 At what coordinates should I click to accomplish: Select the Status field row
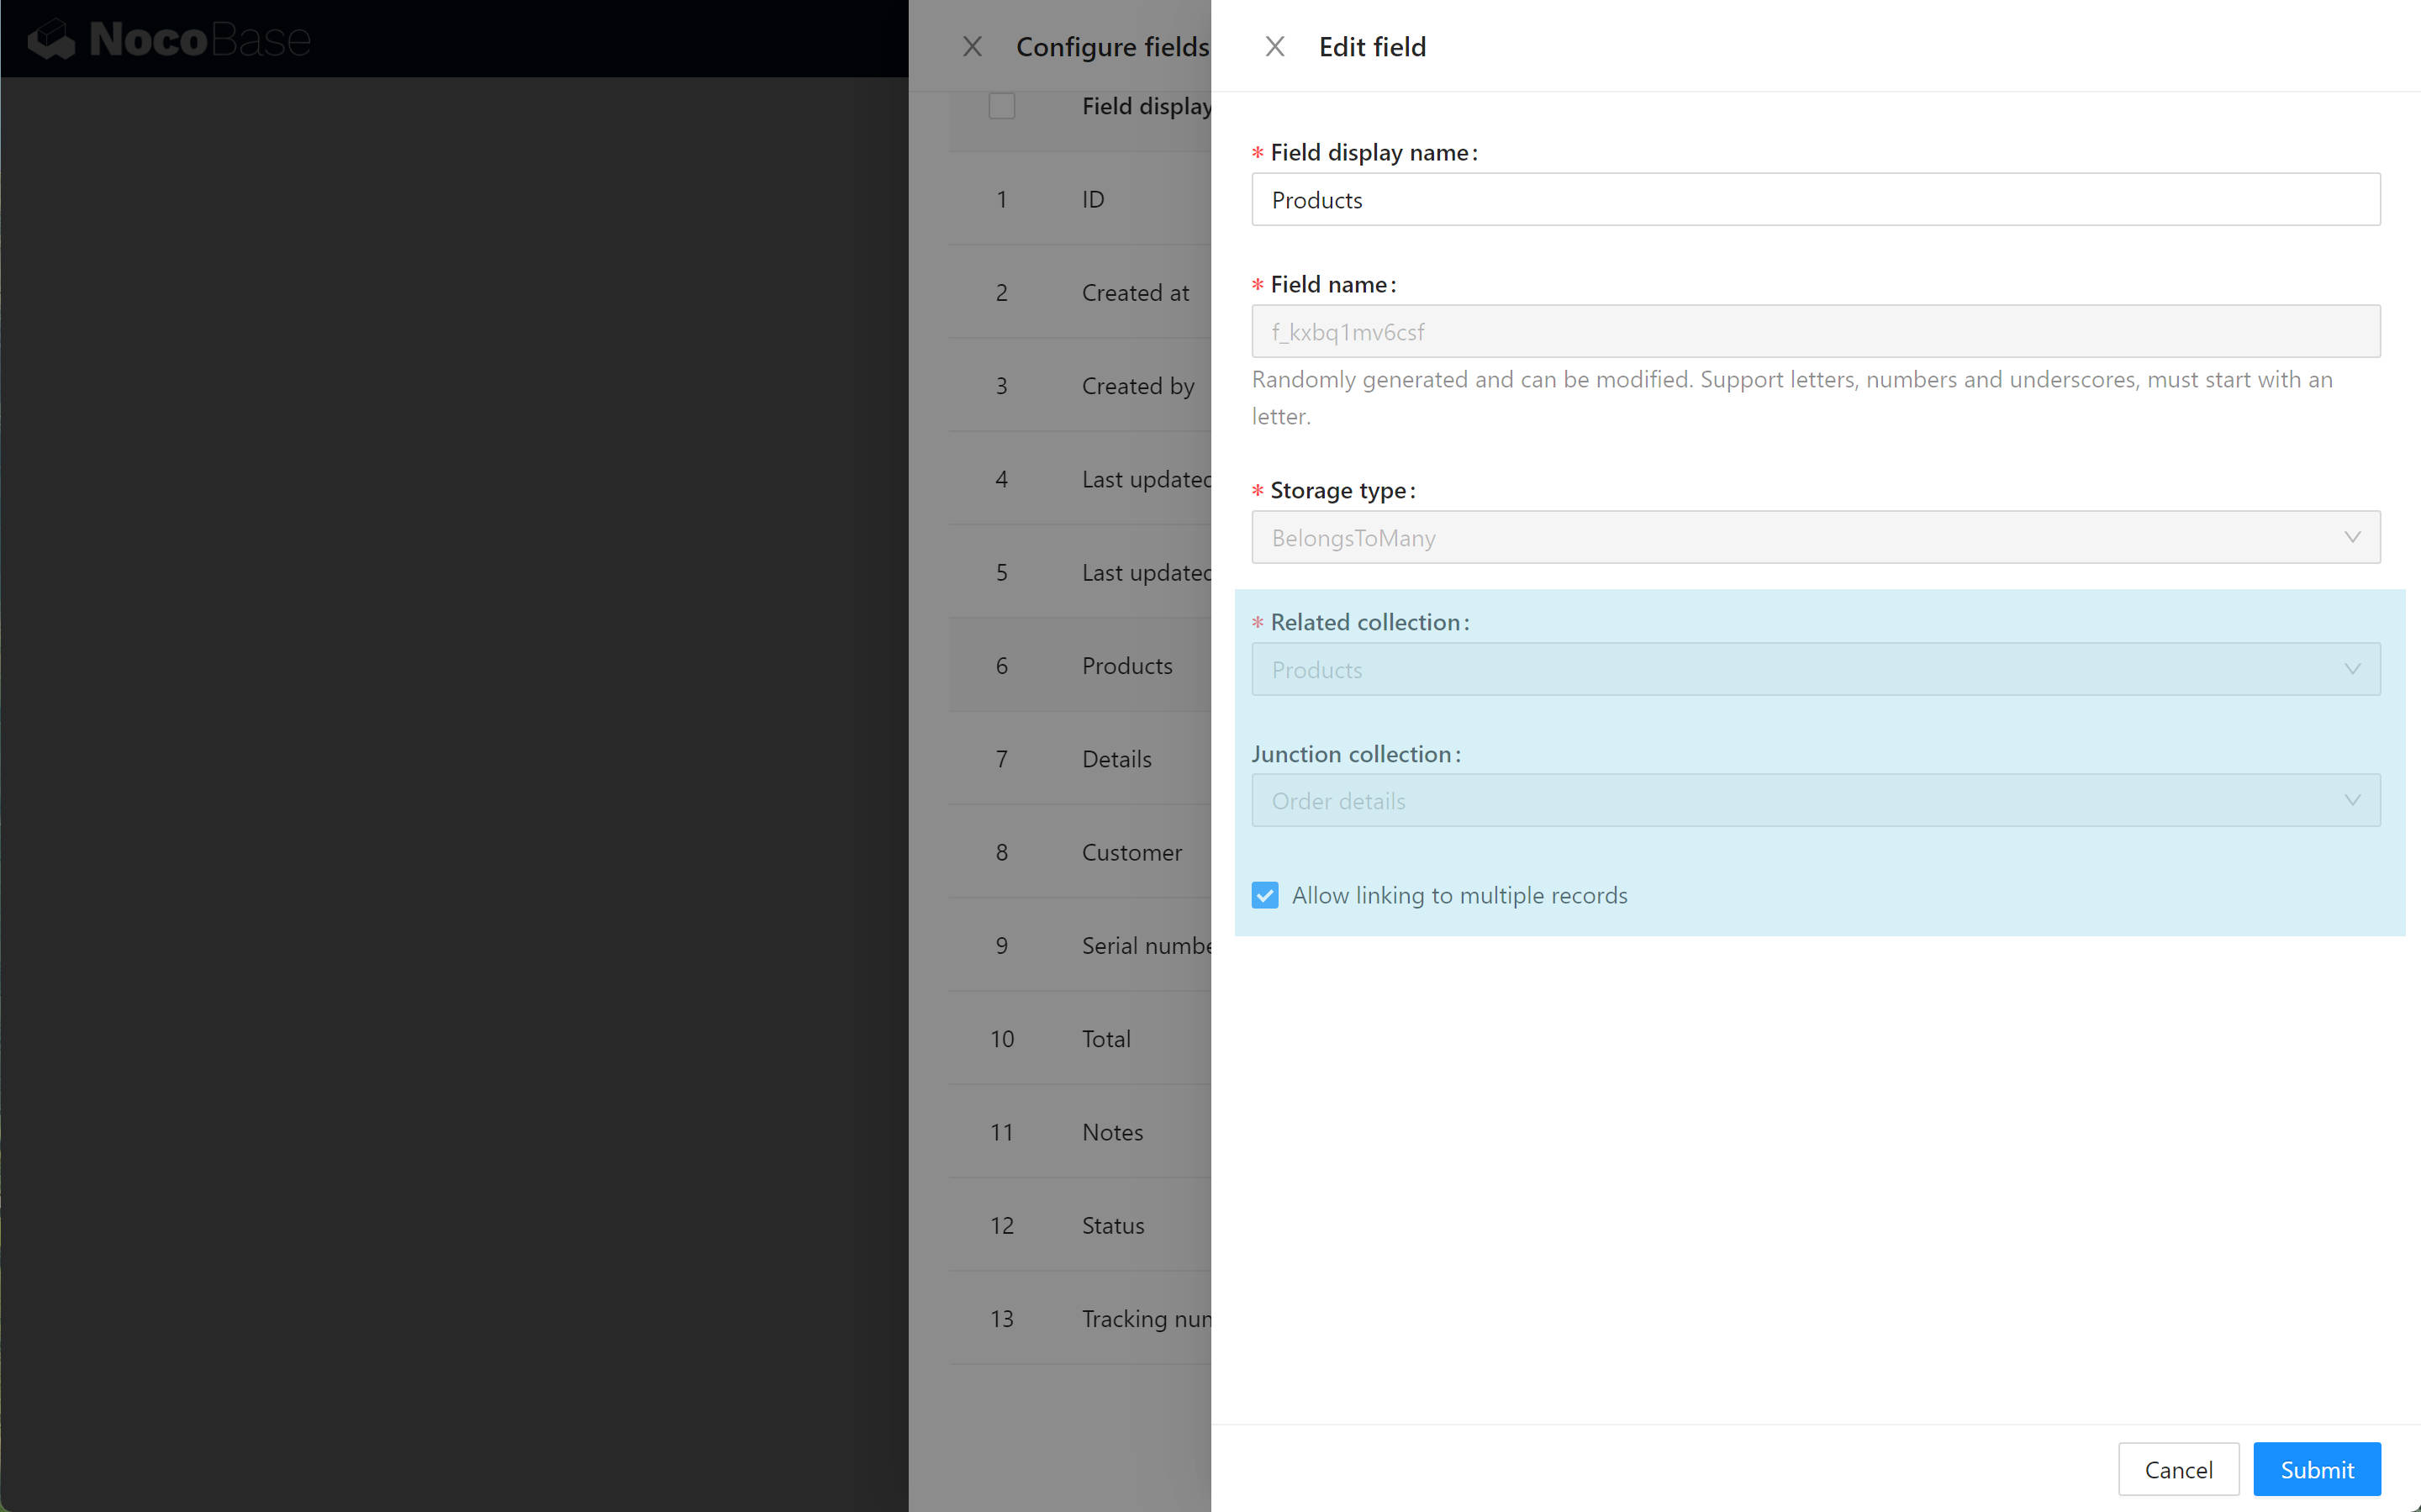(1112, 1226)
